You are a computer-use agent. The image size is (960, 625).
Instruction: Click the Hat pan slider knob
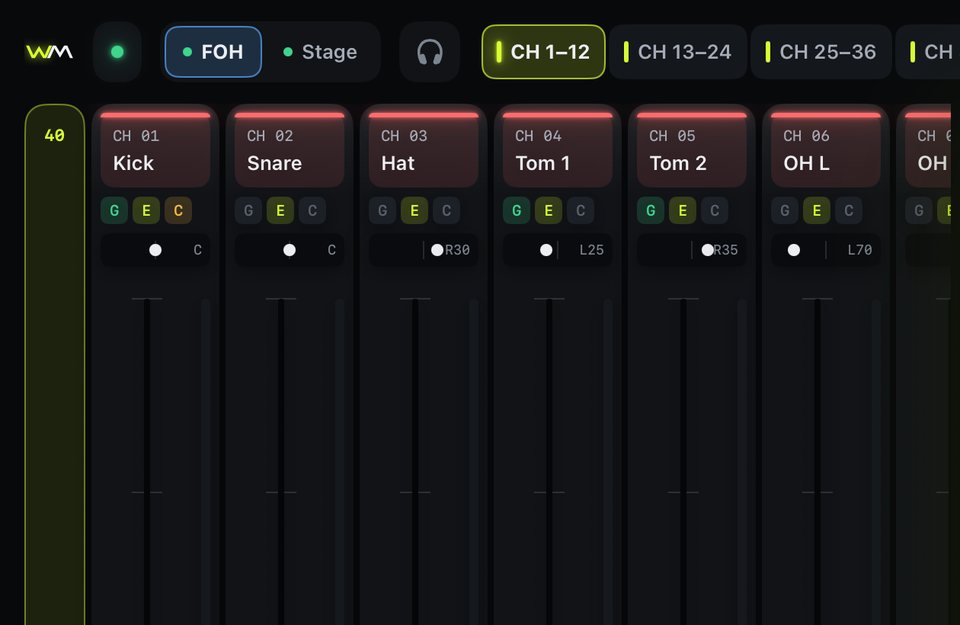coord(437,250)
